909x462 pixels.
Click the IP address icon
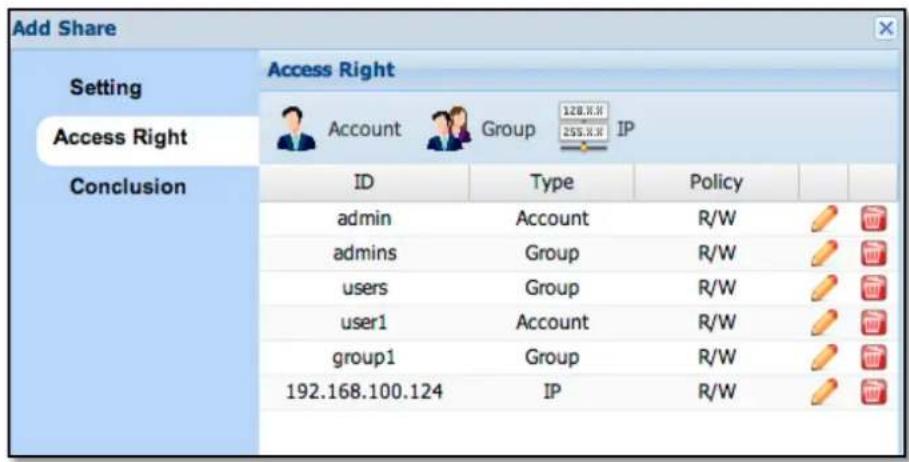(583, 128)
